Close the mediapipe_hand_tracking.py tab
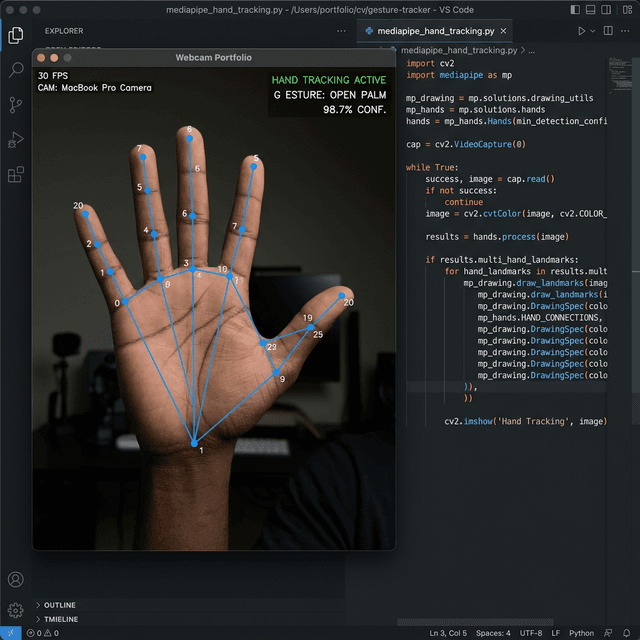 pos(503,31)
